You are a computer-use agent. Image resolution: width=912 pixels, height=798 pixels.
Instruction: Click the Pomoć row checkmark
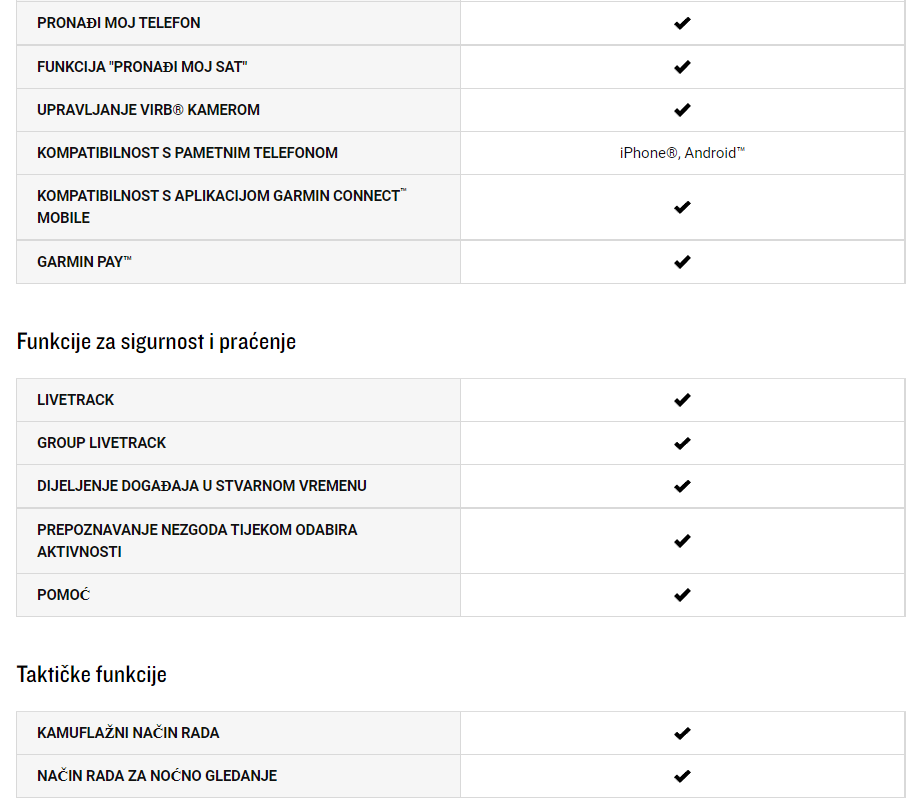[682, 595]
